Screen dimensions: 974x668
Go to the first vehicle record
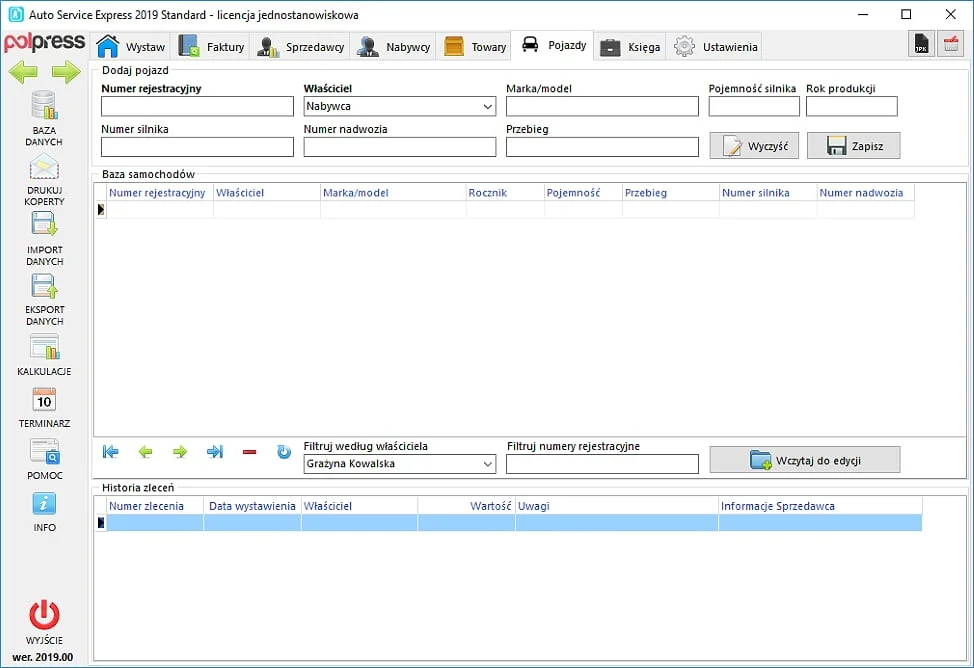(x=111, y=452)
